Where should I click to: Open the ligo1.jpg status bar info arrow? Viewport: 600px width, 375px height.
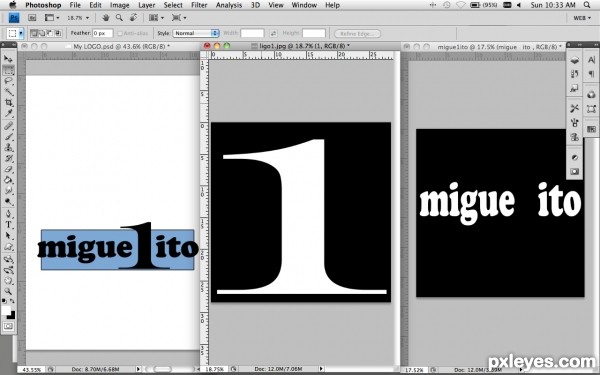point(321,369)
